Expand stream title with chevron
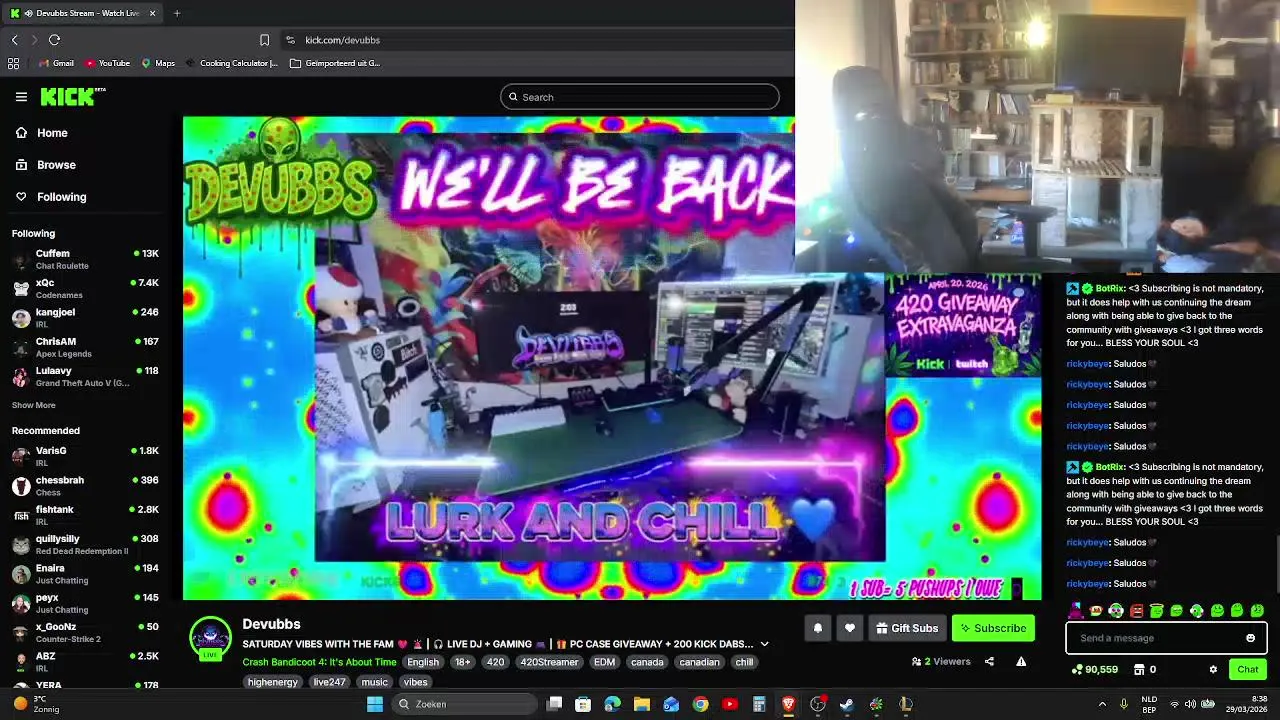Image resolution: width=1280 pixels, height=720 pixels. [765, 644]
